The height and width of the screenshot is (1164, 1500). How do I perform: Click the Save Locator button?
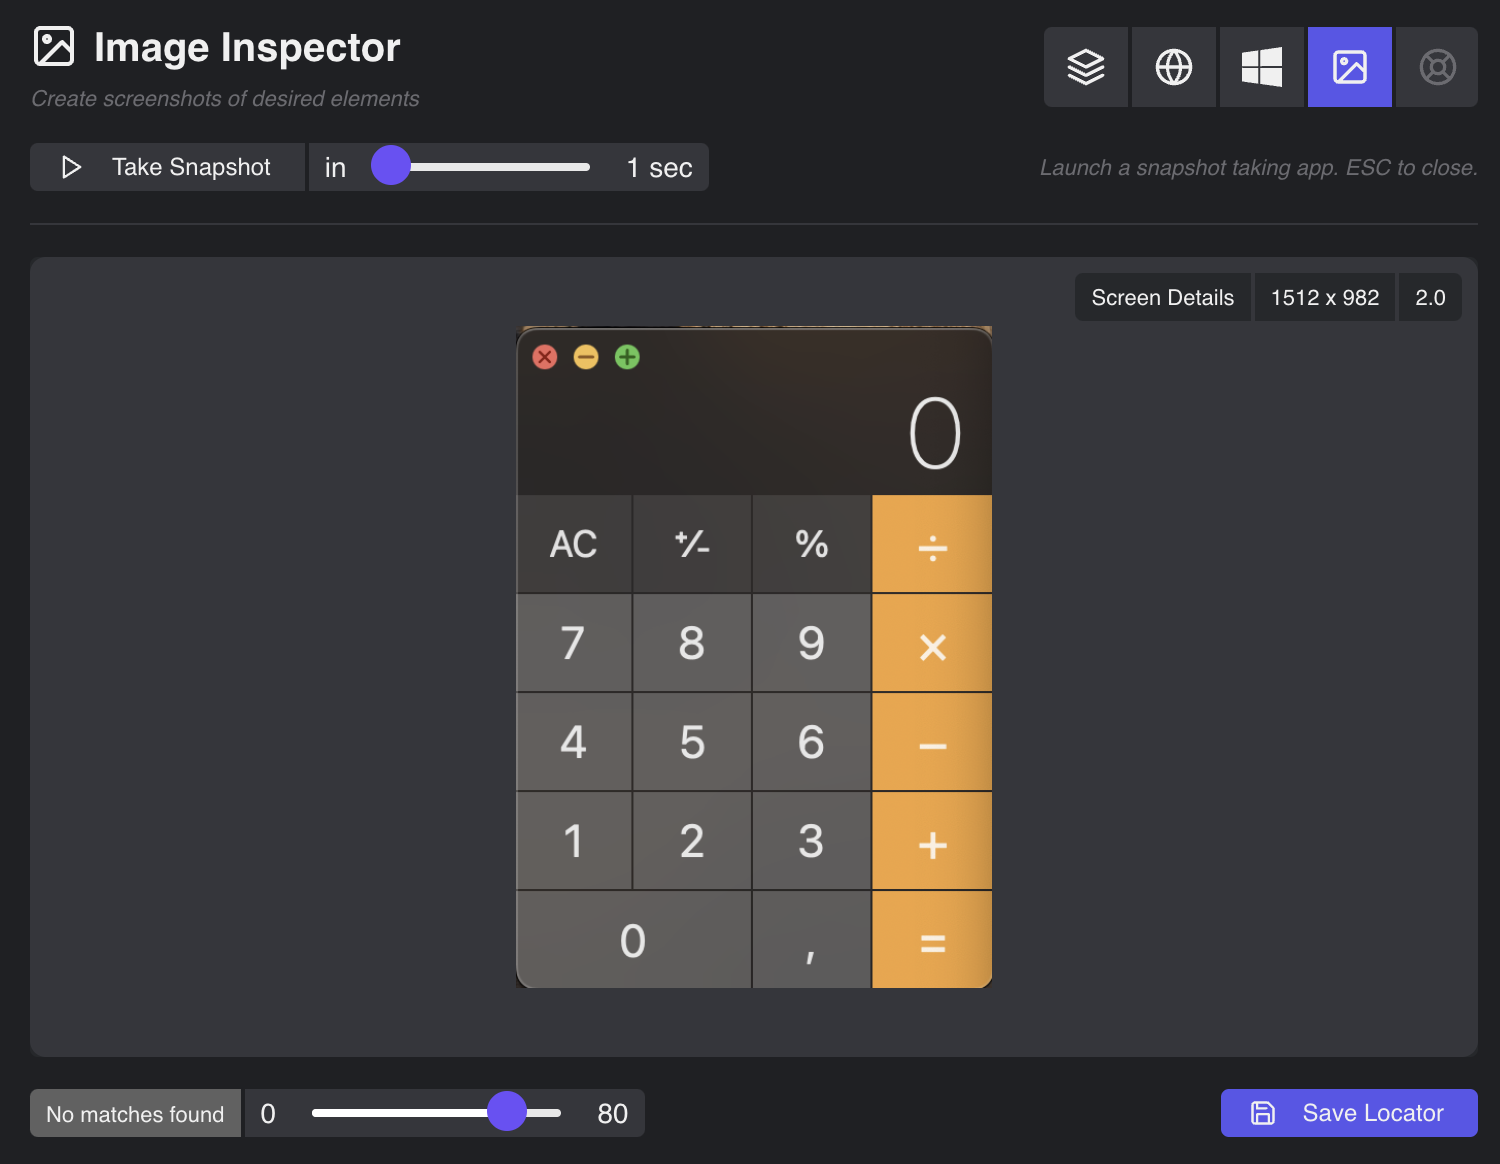click(1349, 1113)
